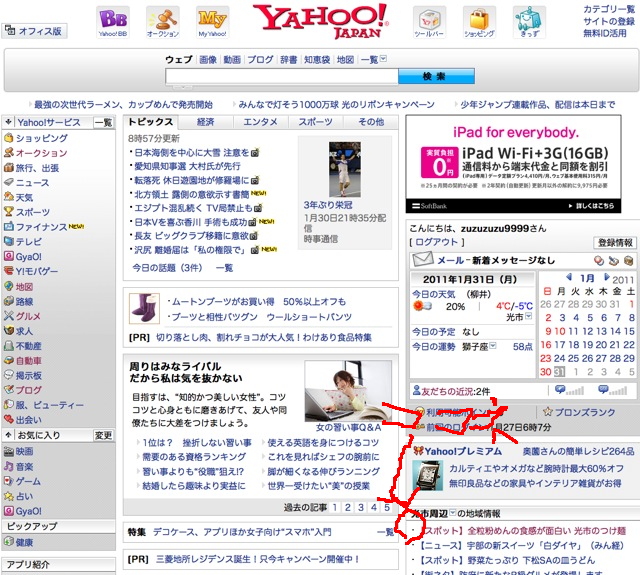Open 今日の話題 (3件) link
The width and height of the screenshot is (640, 575).
point(167,268)
